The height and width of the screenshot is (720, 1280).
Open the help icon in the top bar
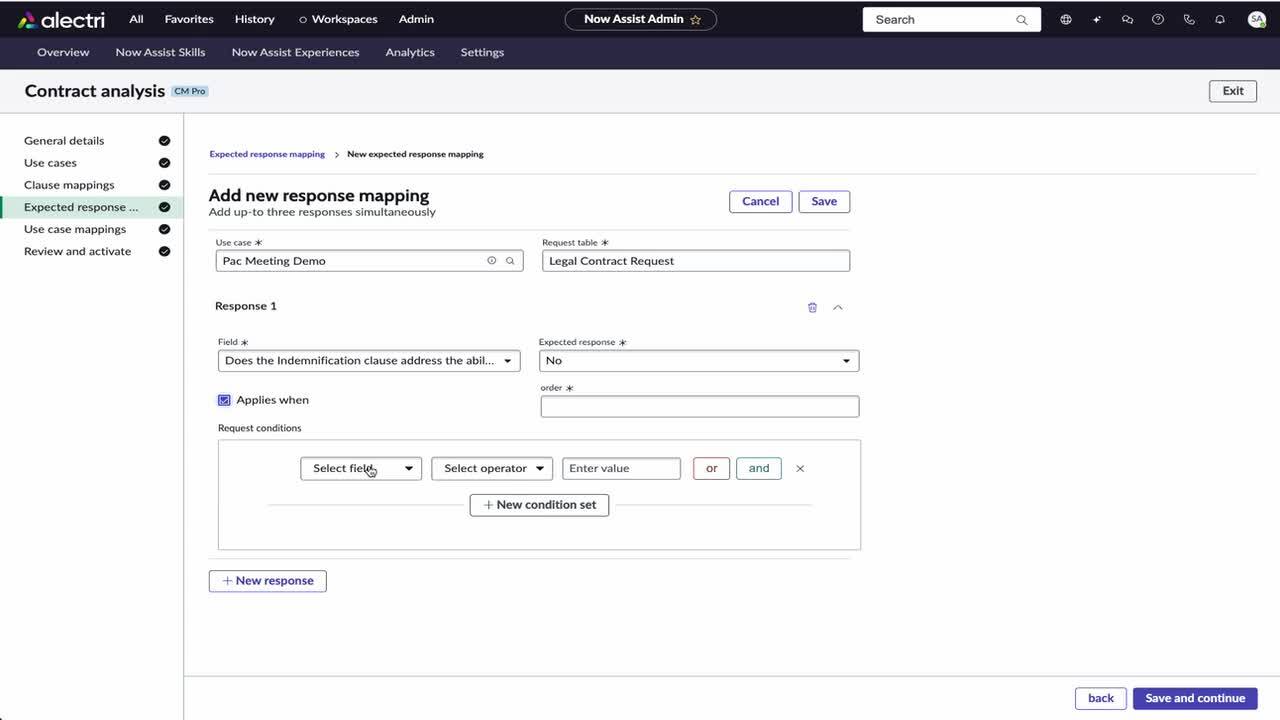1158,19
